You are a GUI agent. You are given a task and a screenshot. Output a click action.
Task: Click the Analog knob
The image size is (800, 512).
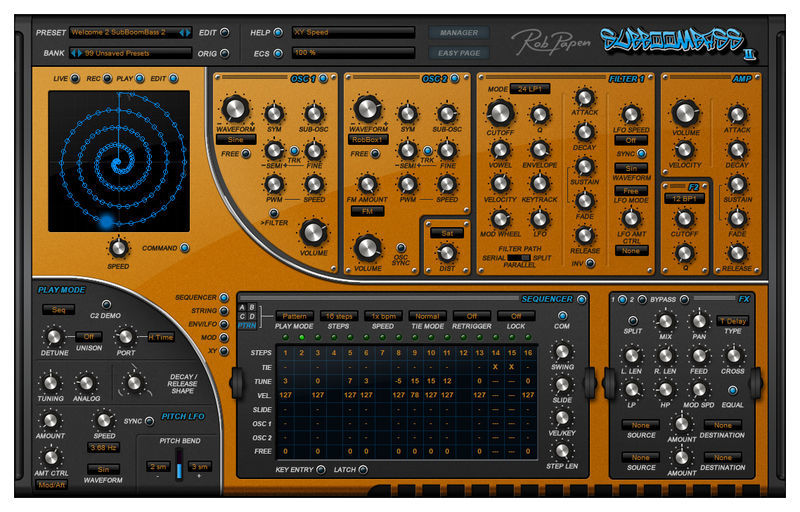pyautogui.click(x=86, y=382)
